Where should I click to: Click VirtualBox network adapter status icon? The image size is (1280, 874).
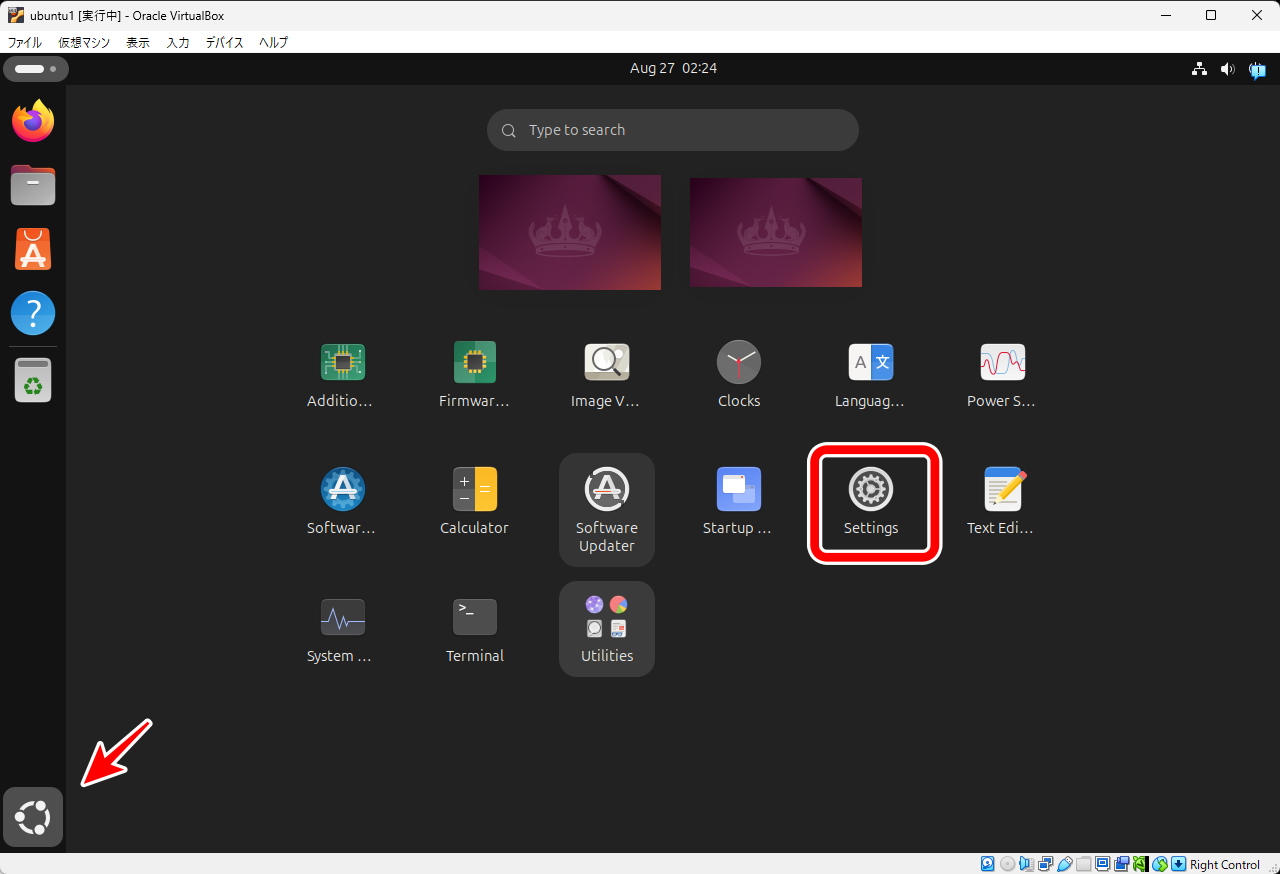[1045, 864]
